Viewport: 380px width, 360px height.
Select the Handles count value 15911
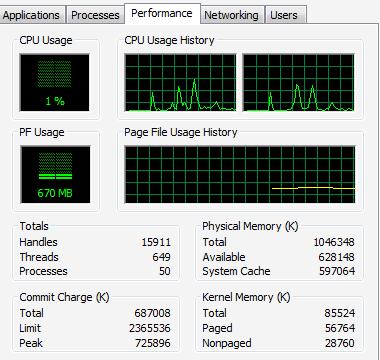click(156, 242)
